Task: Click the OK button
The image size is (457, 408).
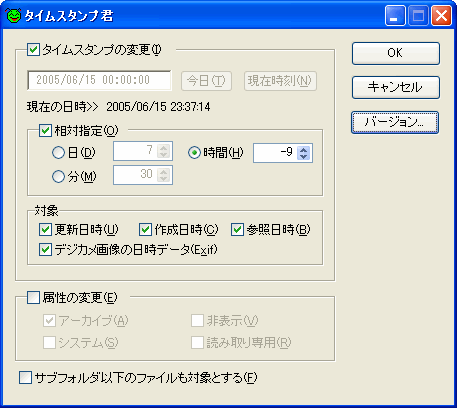Action: click(x=396, y=53)
